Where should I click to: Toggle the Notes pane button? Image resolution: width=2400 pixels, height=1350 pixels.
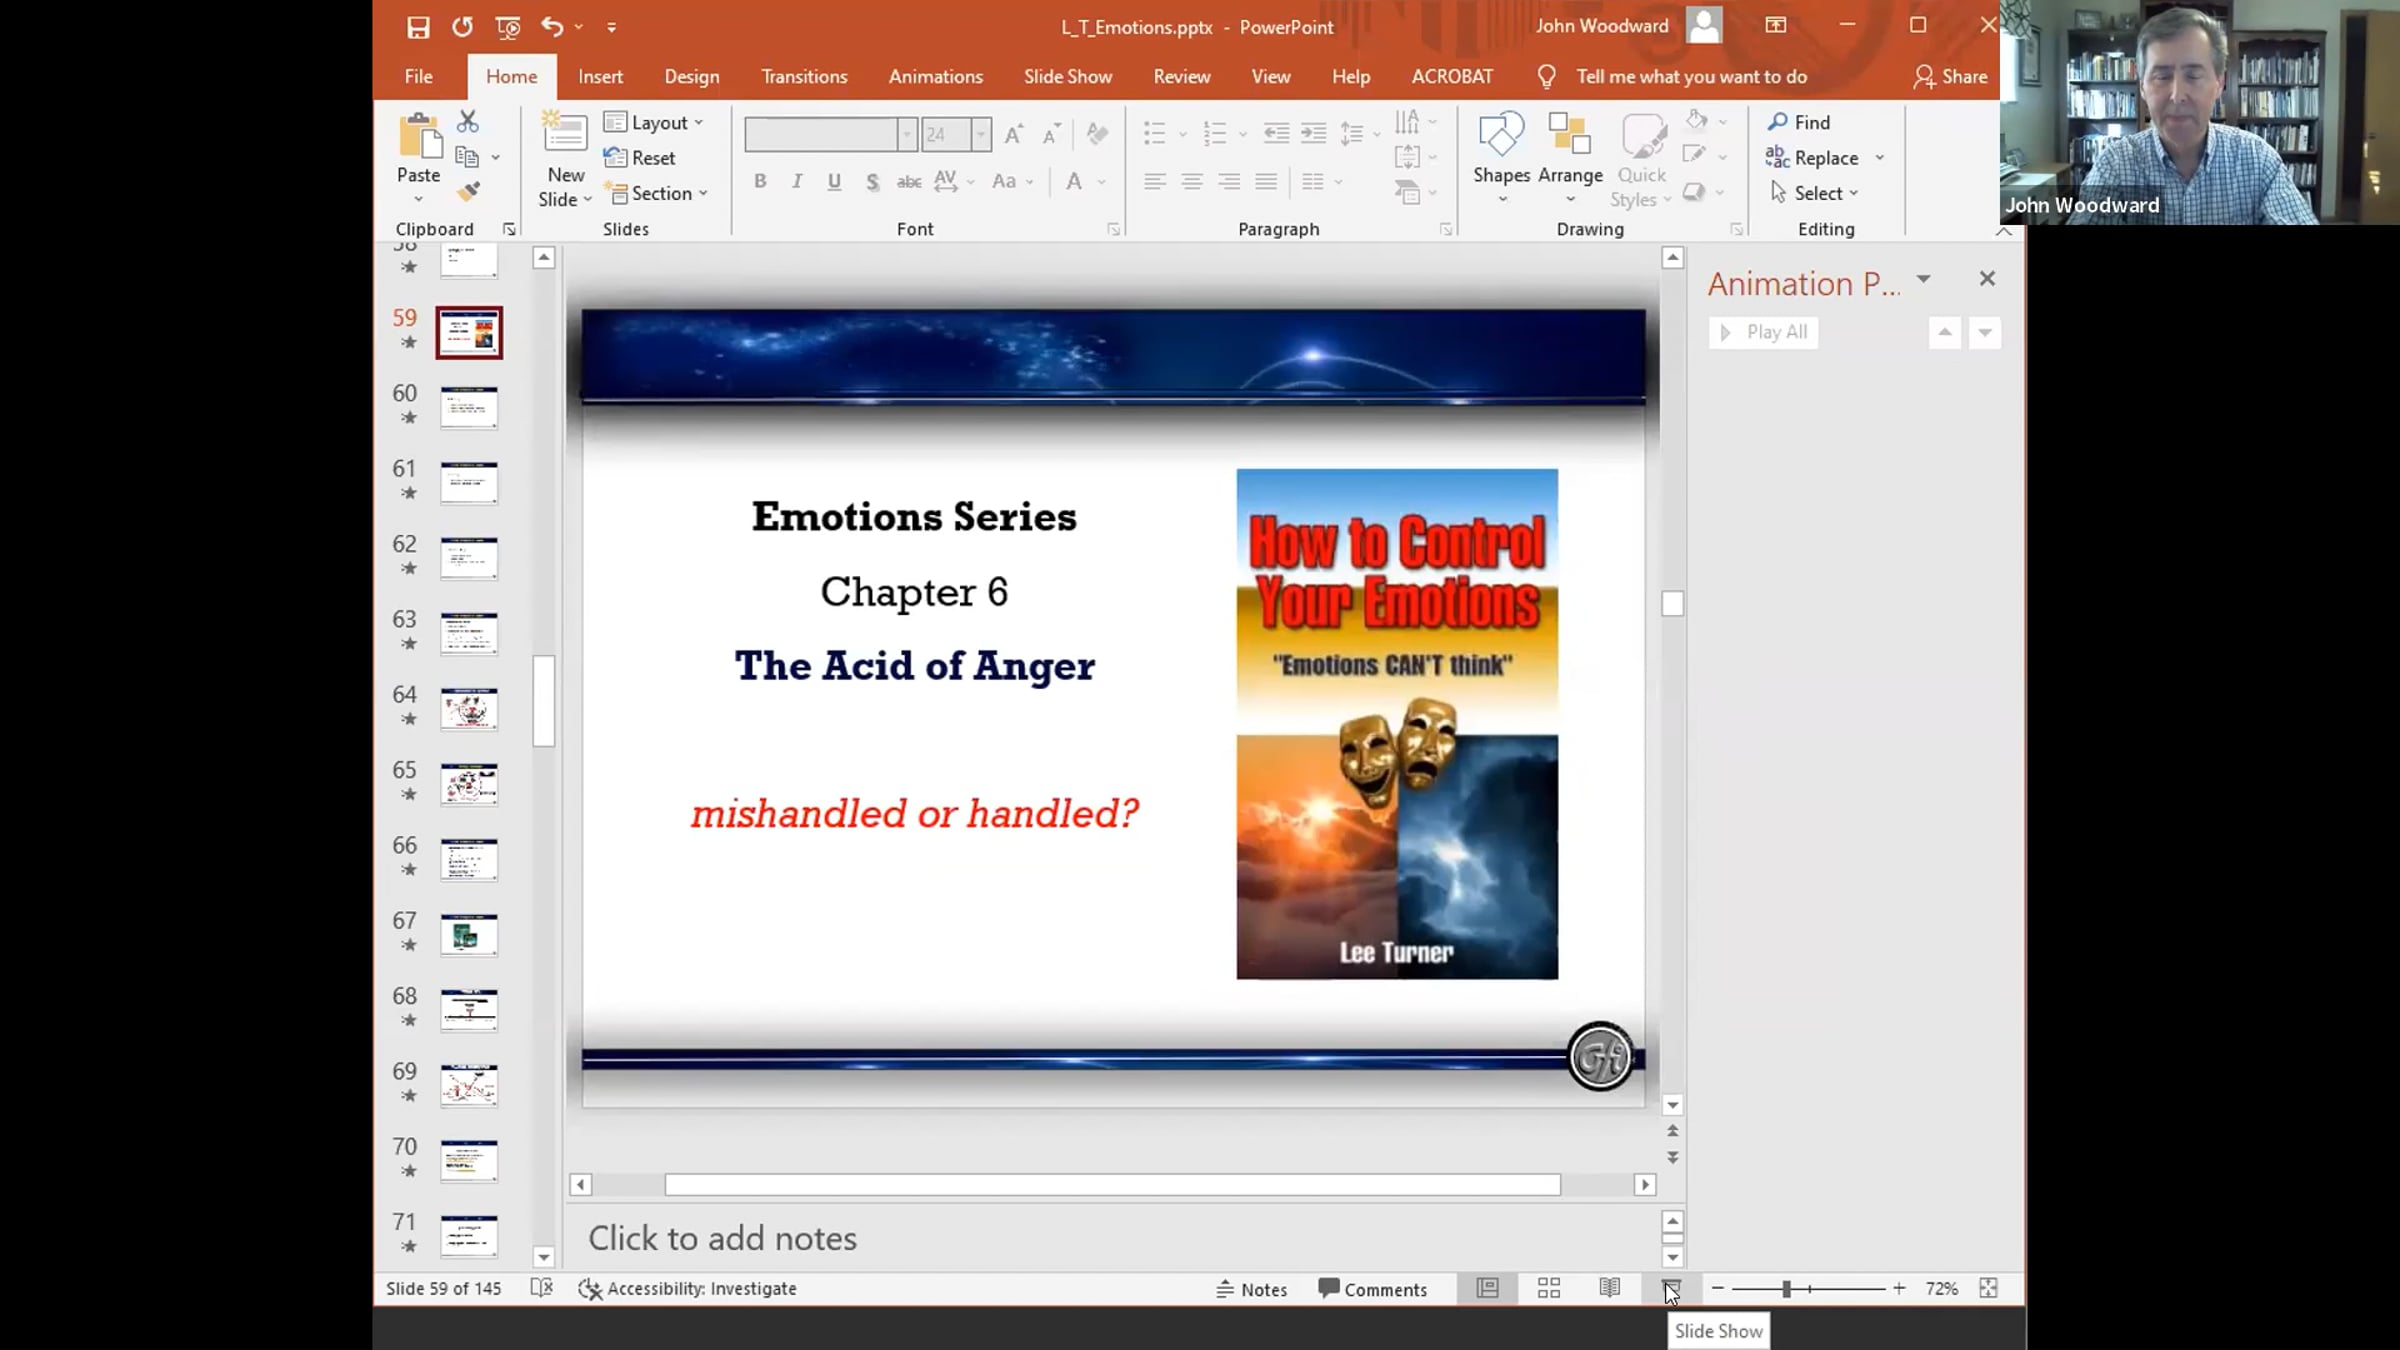[x=1252, y=1289]
